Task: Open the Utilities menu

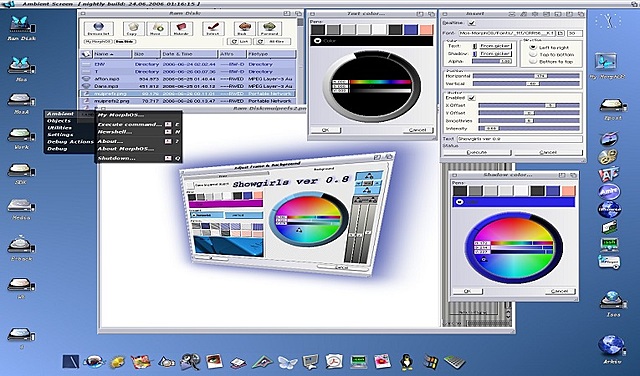Action: point(60,128)
